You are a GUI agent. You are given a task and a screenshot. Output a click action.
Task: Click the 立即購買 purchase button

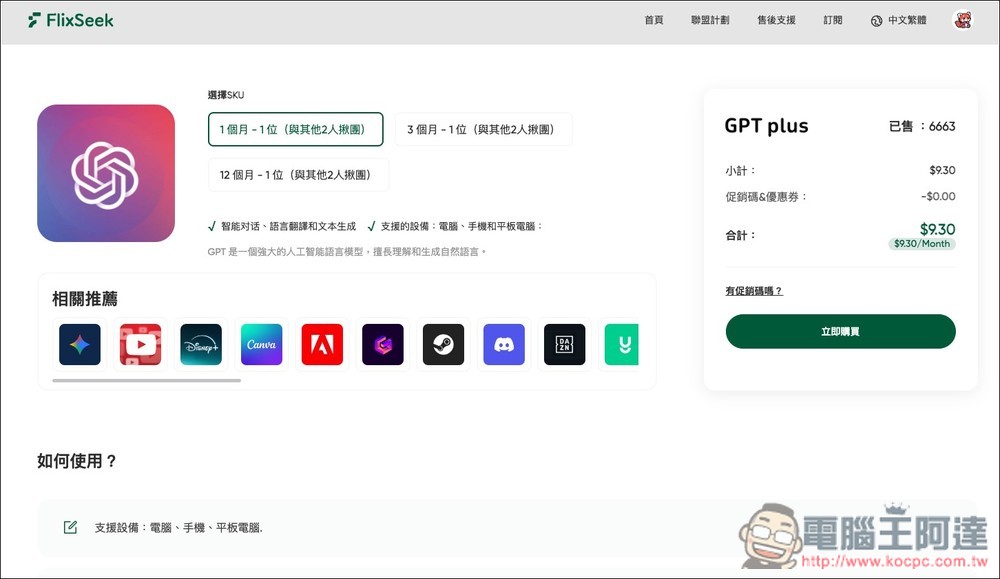840,330
